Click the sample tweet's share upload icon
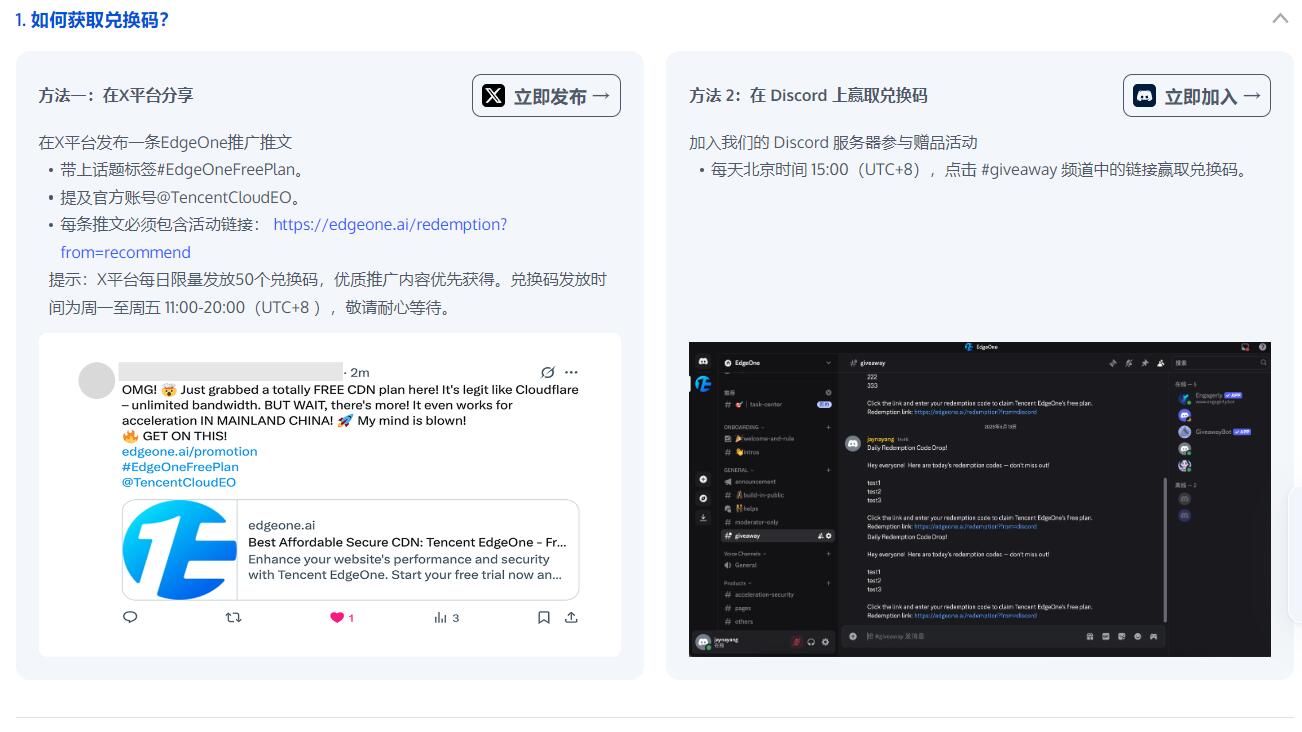Image resolution: width=1302 pixels, height=732 pixels. (x=571, y=617)
